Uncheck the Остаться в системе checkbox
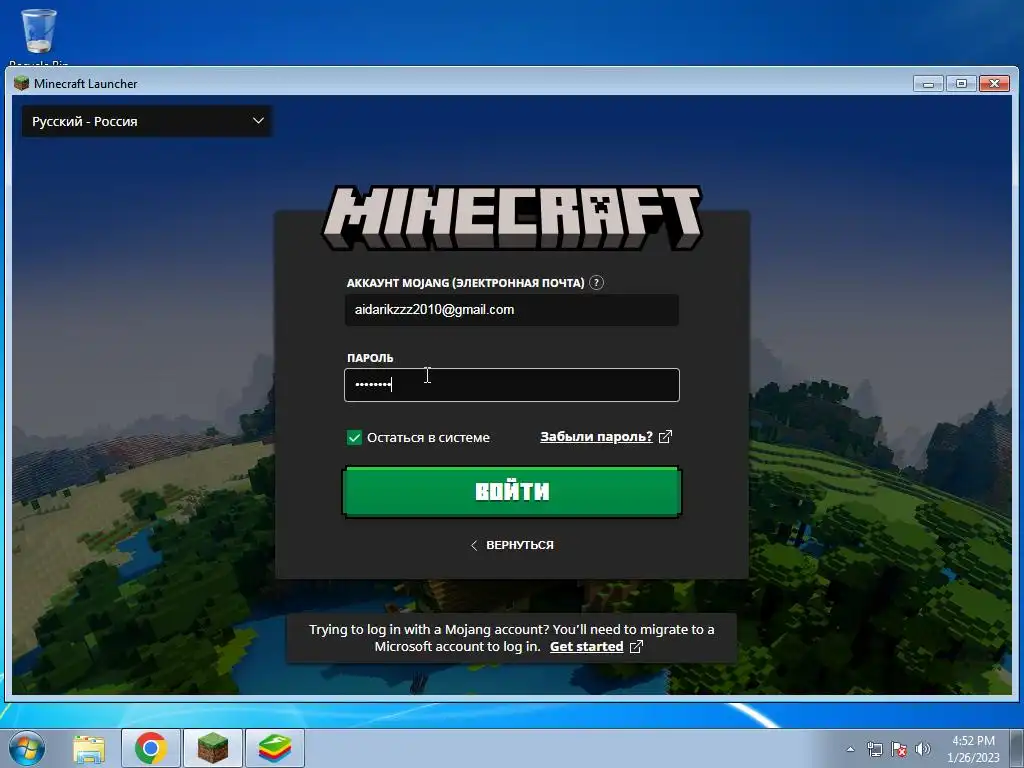The width and height of the screenshot is (1024, 768). tap(354, 438)
